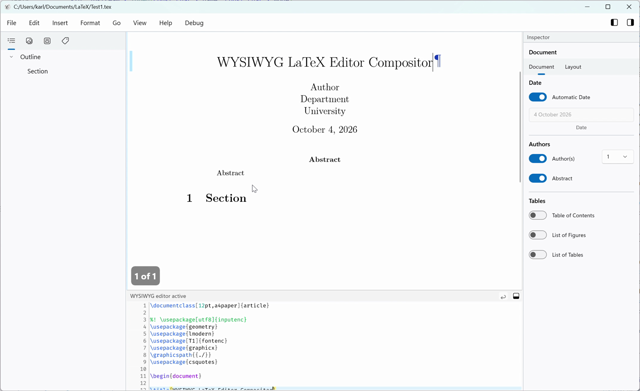Viewport: 640px width, 391px height.
Task: Open the Debug menu
Action: coord(194,23)
